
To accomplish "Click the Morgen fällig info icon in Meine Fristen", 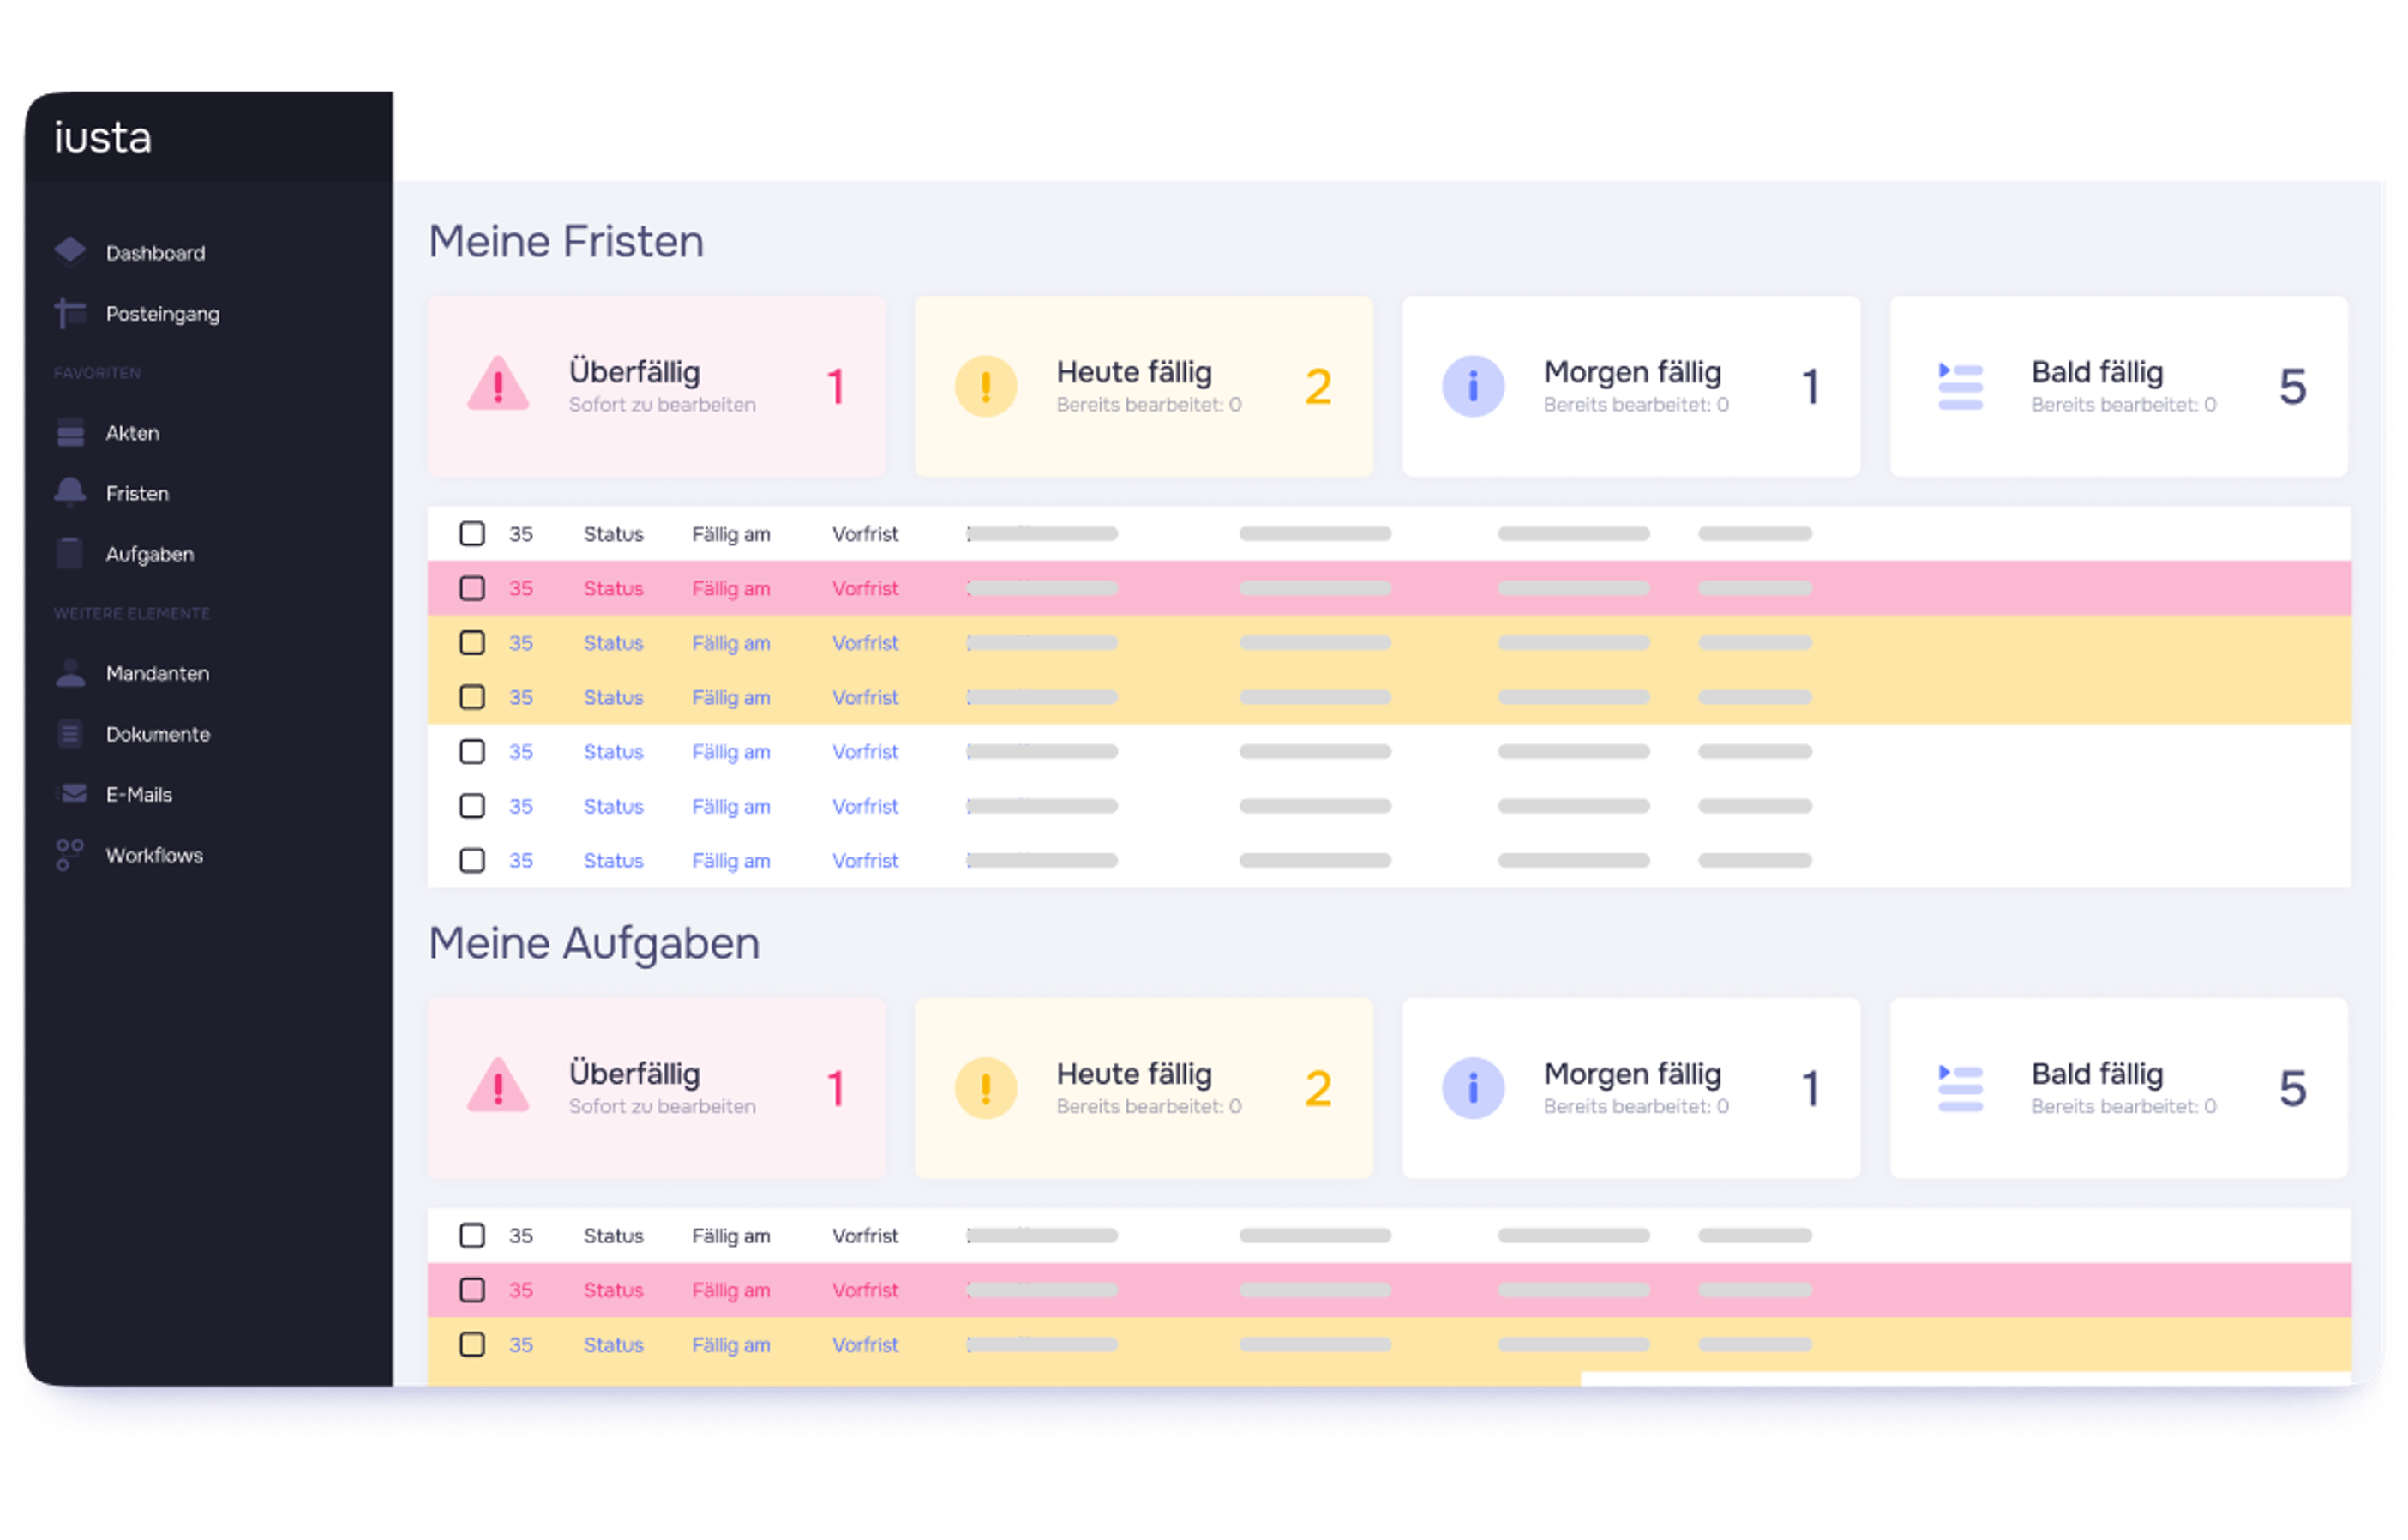I will (x=1473, y=386).
